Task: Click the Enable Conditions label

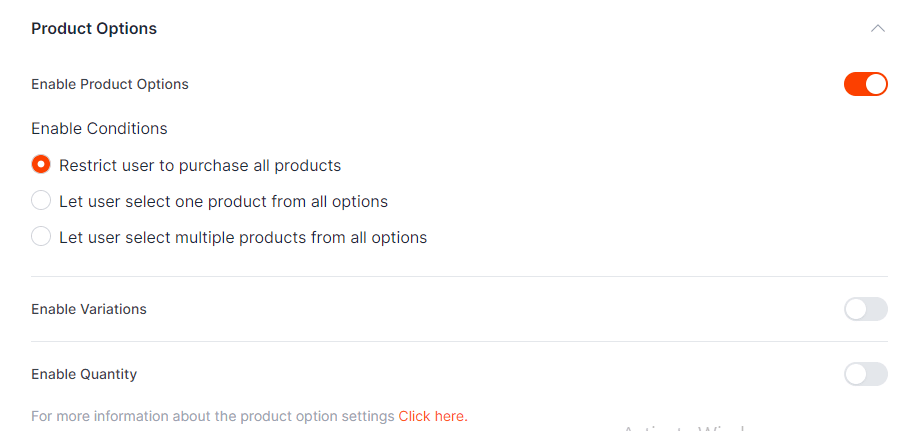Action: (99, 128)
